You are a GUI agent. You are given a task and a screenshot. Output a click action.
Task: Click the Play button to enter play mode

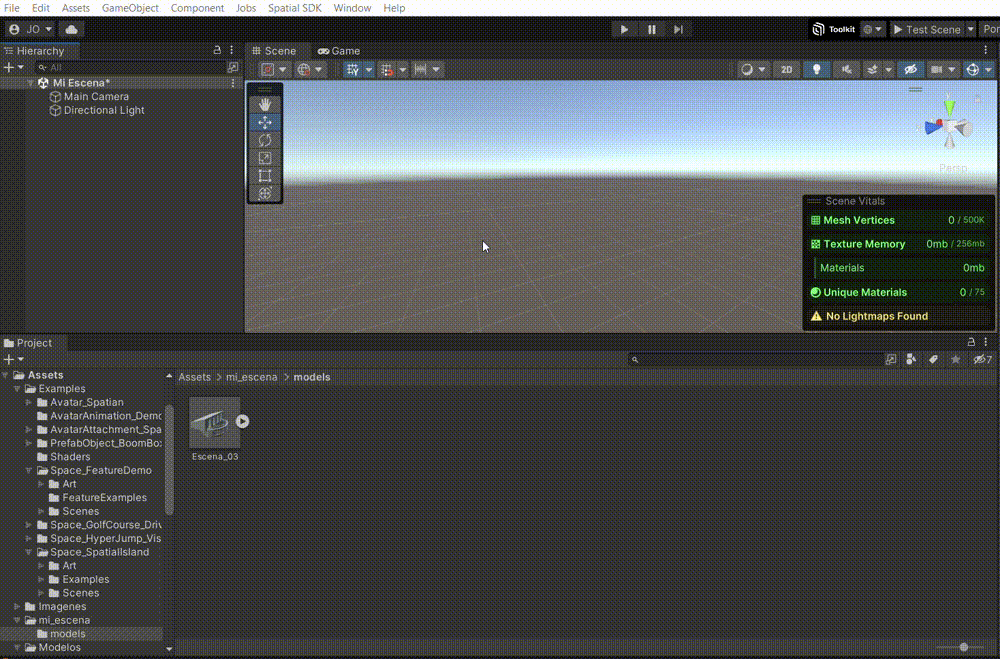tap(624, 30)
